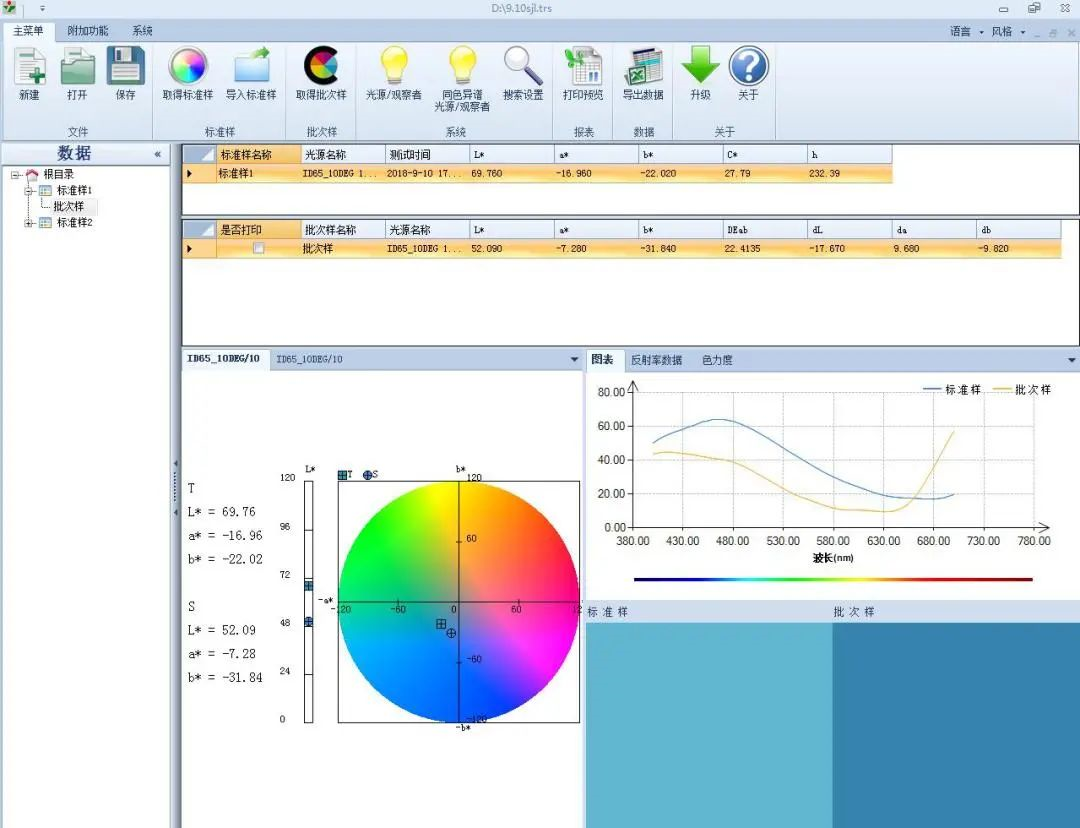This screenshot has width=1080, height=828.
Task: Open a file with 打开 icon
Action: tap(77, 68)
